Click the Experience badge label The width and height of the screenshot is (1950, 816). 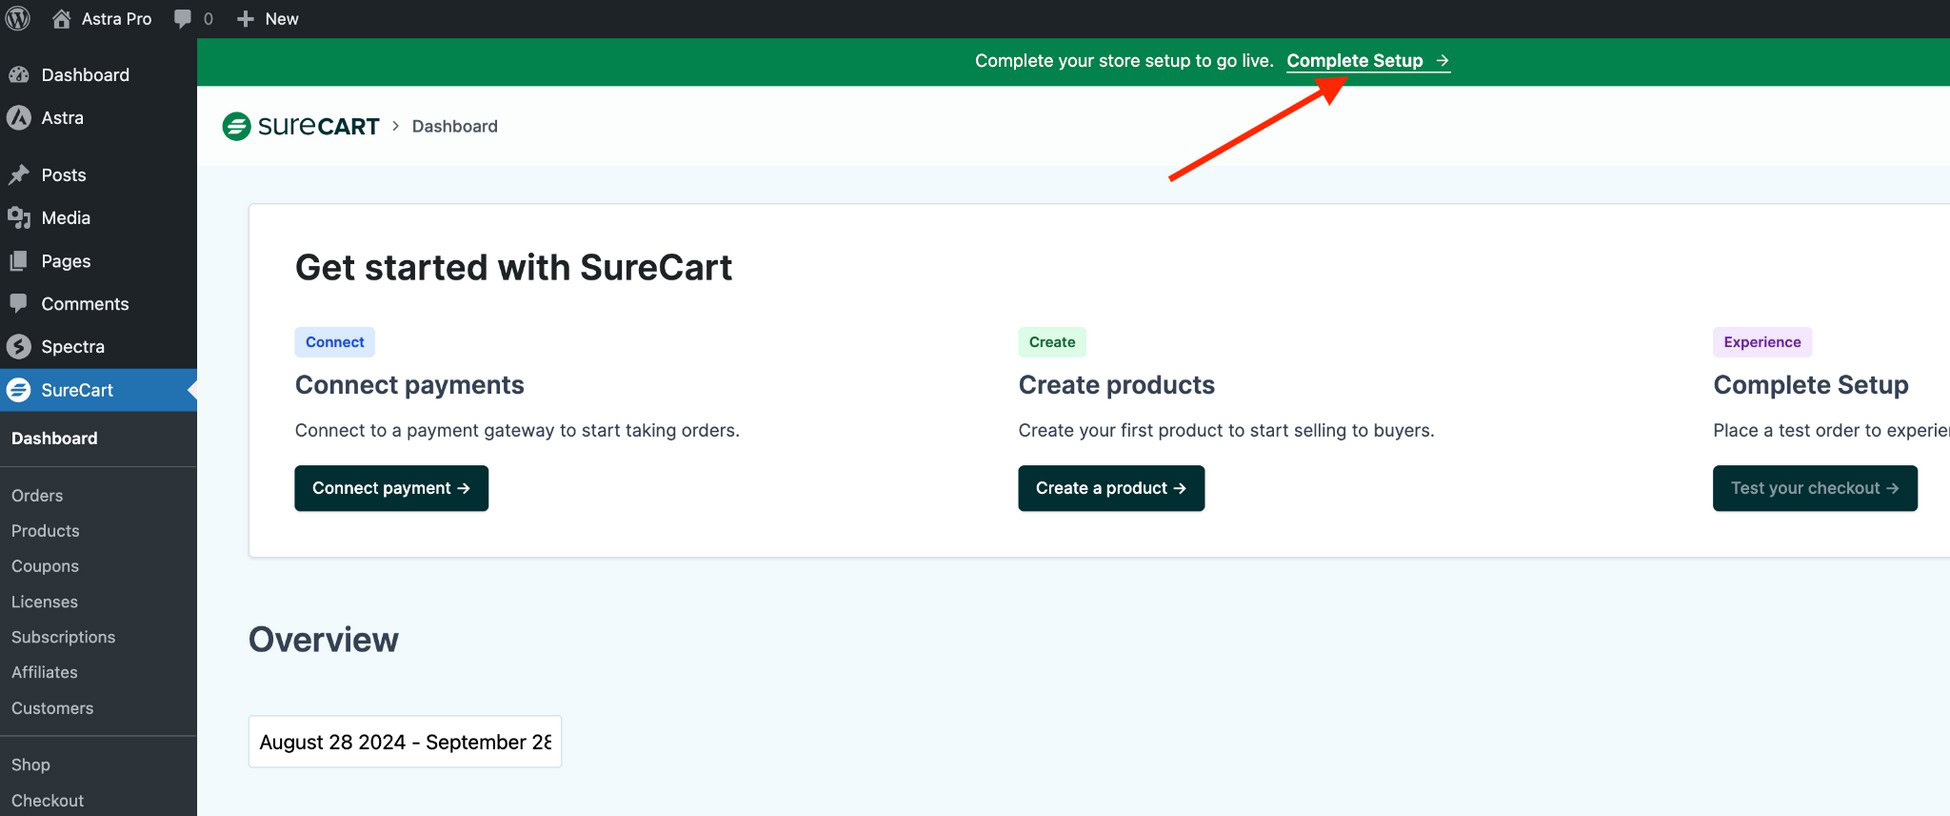pyautogui.click(x=1762, y=342)
